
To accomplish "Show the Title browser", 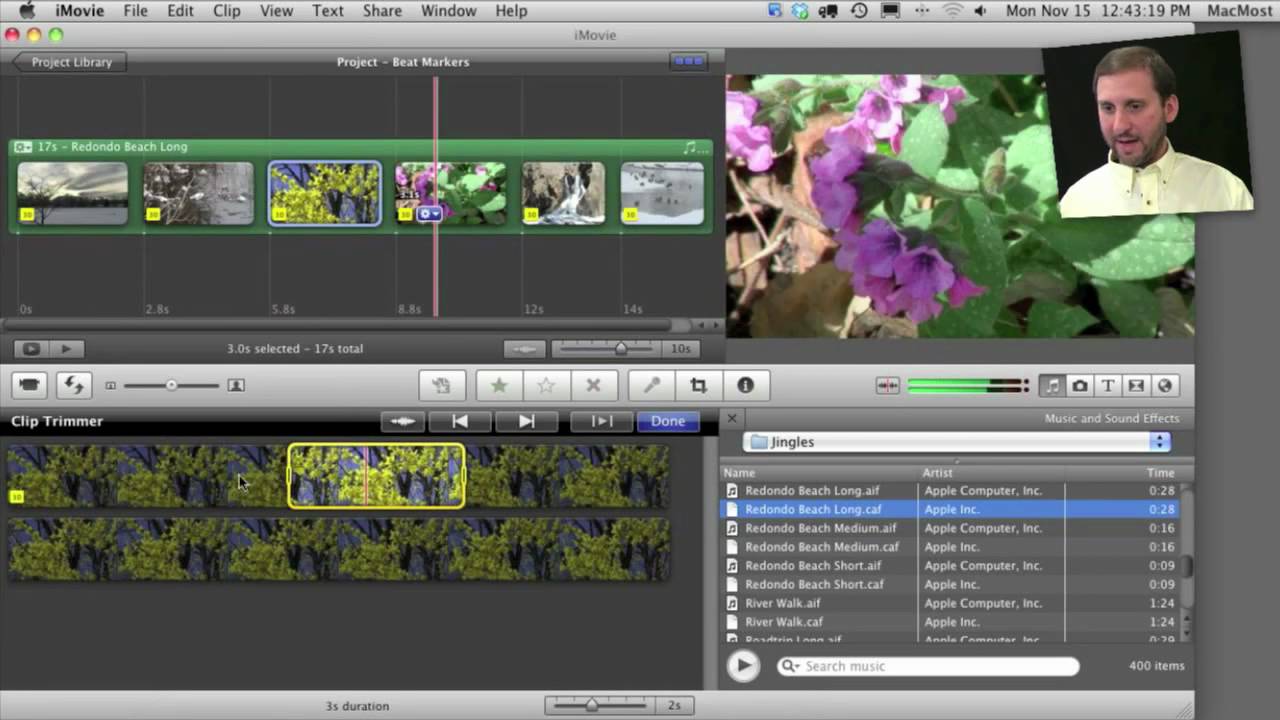I will tap(1108, 386).
